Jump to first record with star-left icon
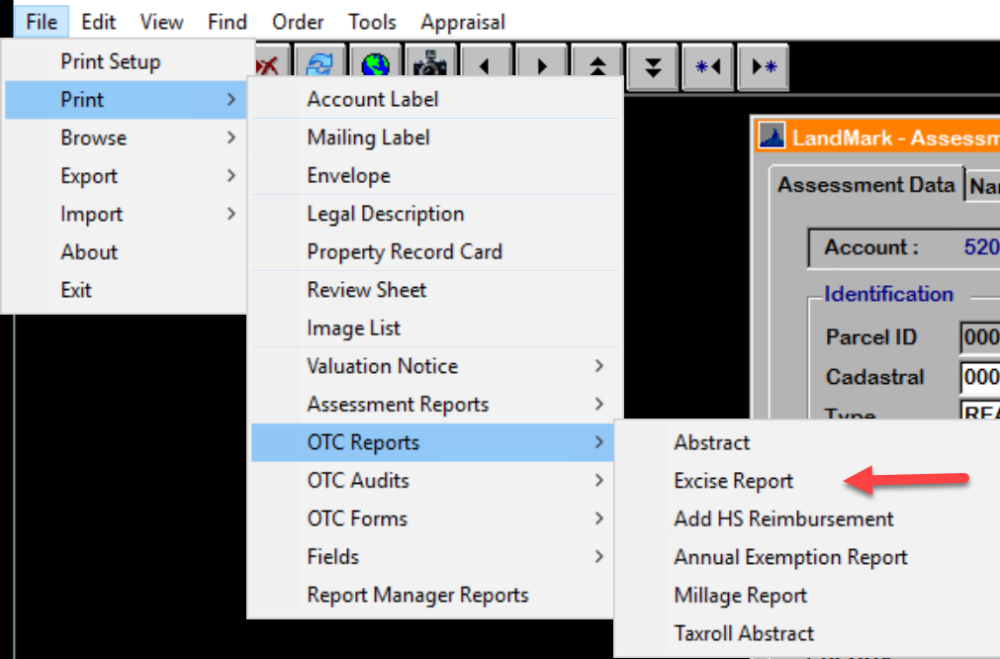Image resolution: width=1000 pixels, height=659 pixels. [707, 66]
